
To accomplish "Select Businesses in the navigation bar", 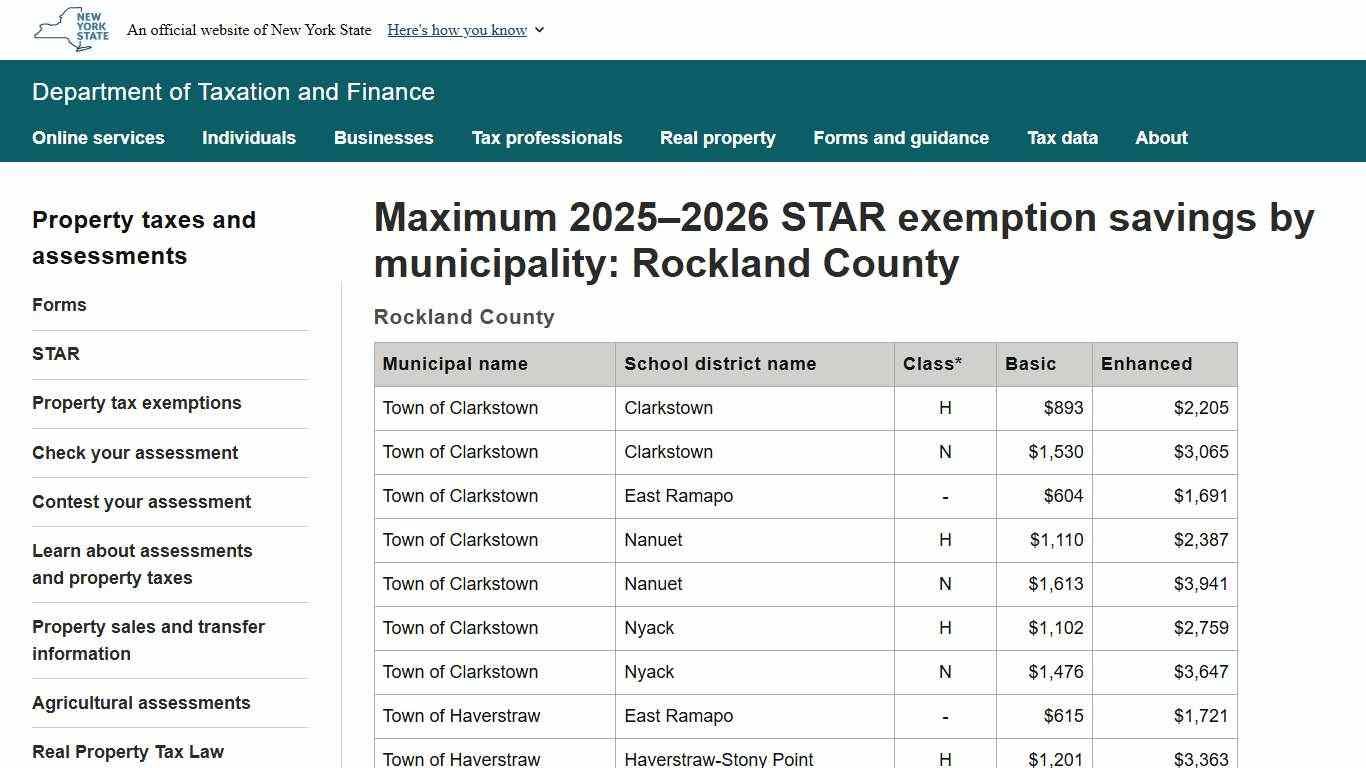I will tap(383, 138).
